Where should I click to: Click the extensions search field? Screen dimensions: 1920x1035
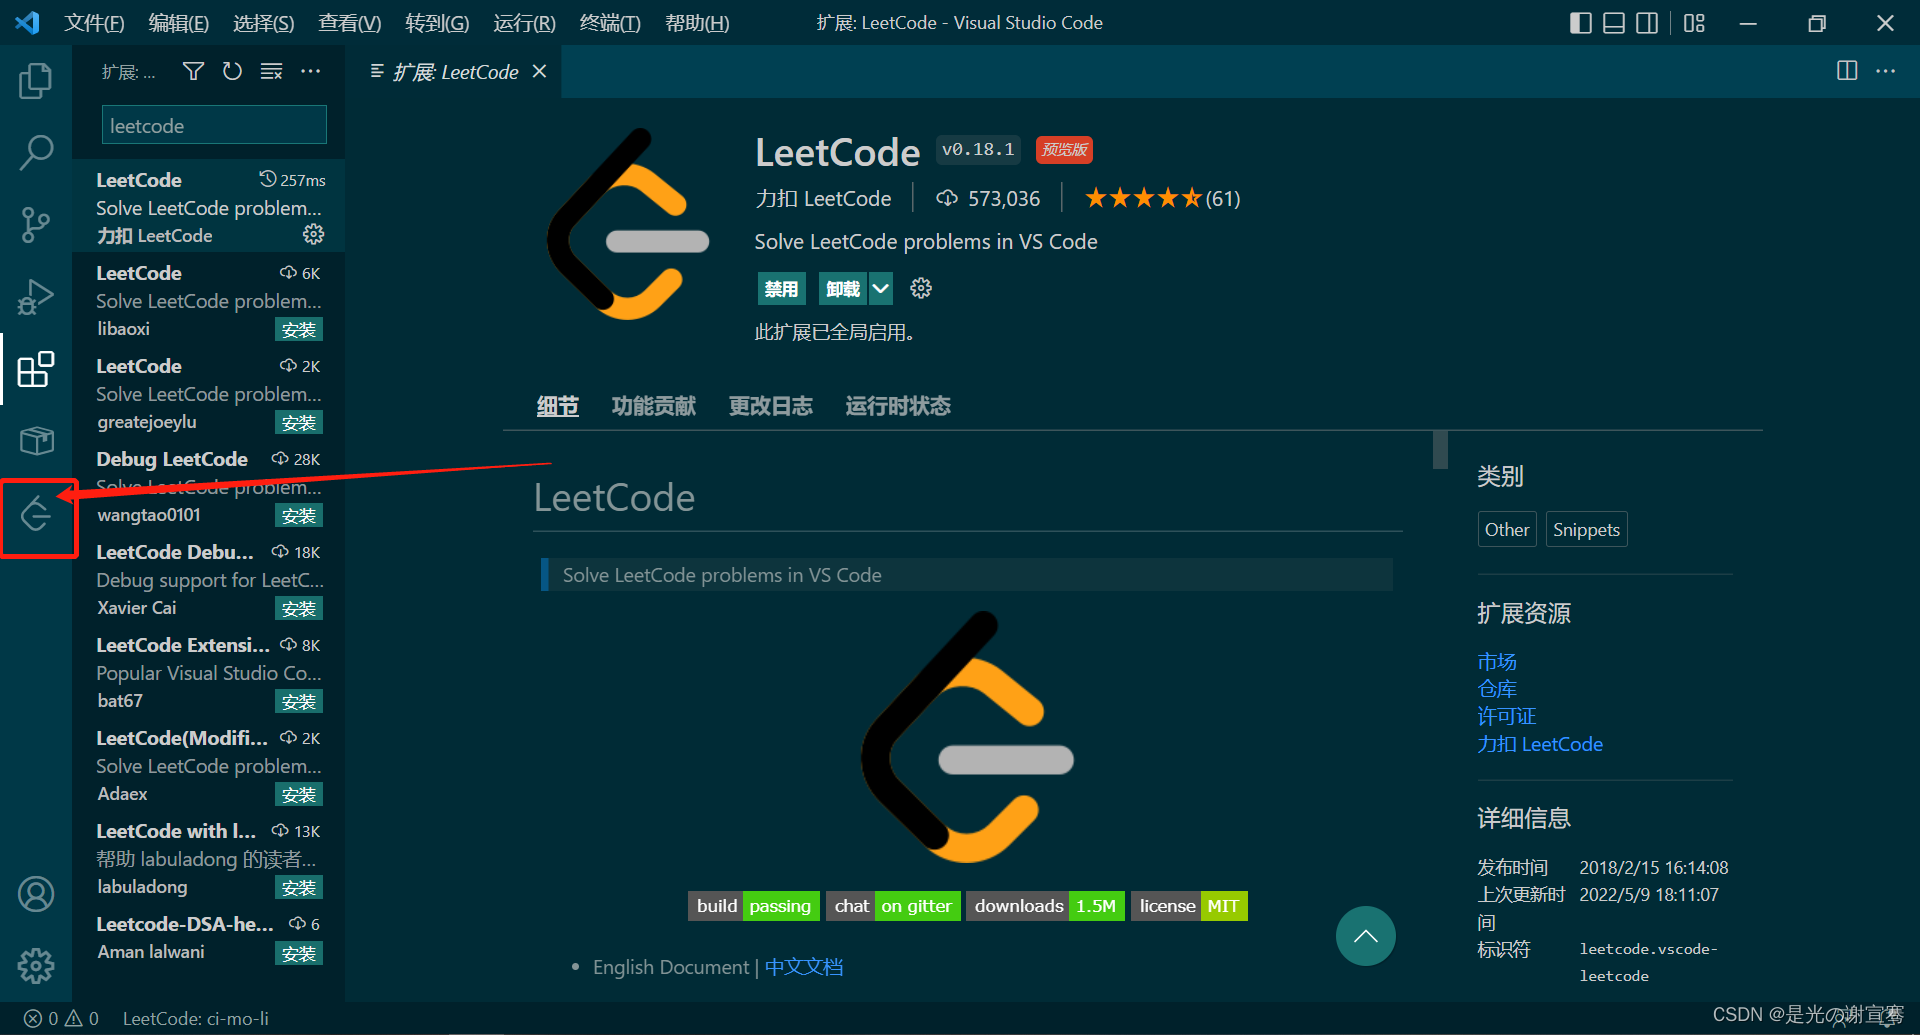tap(214, 125)
